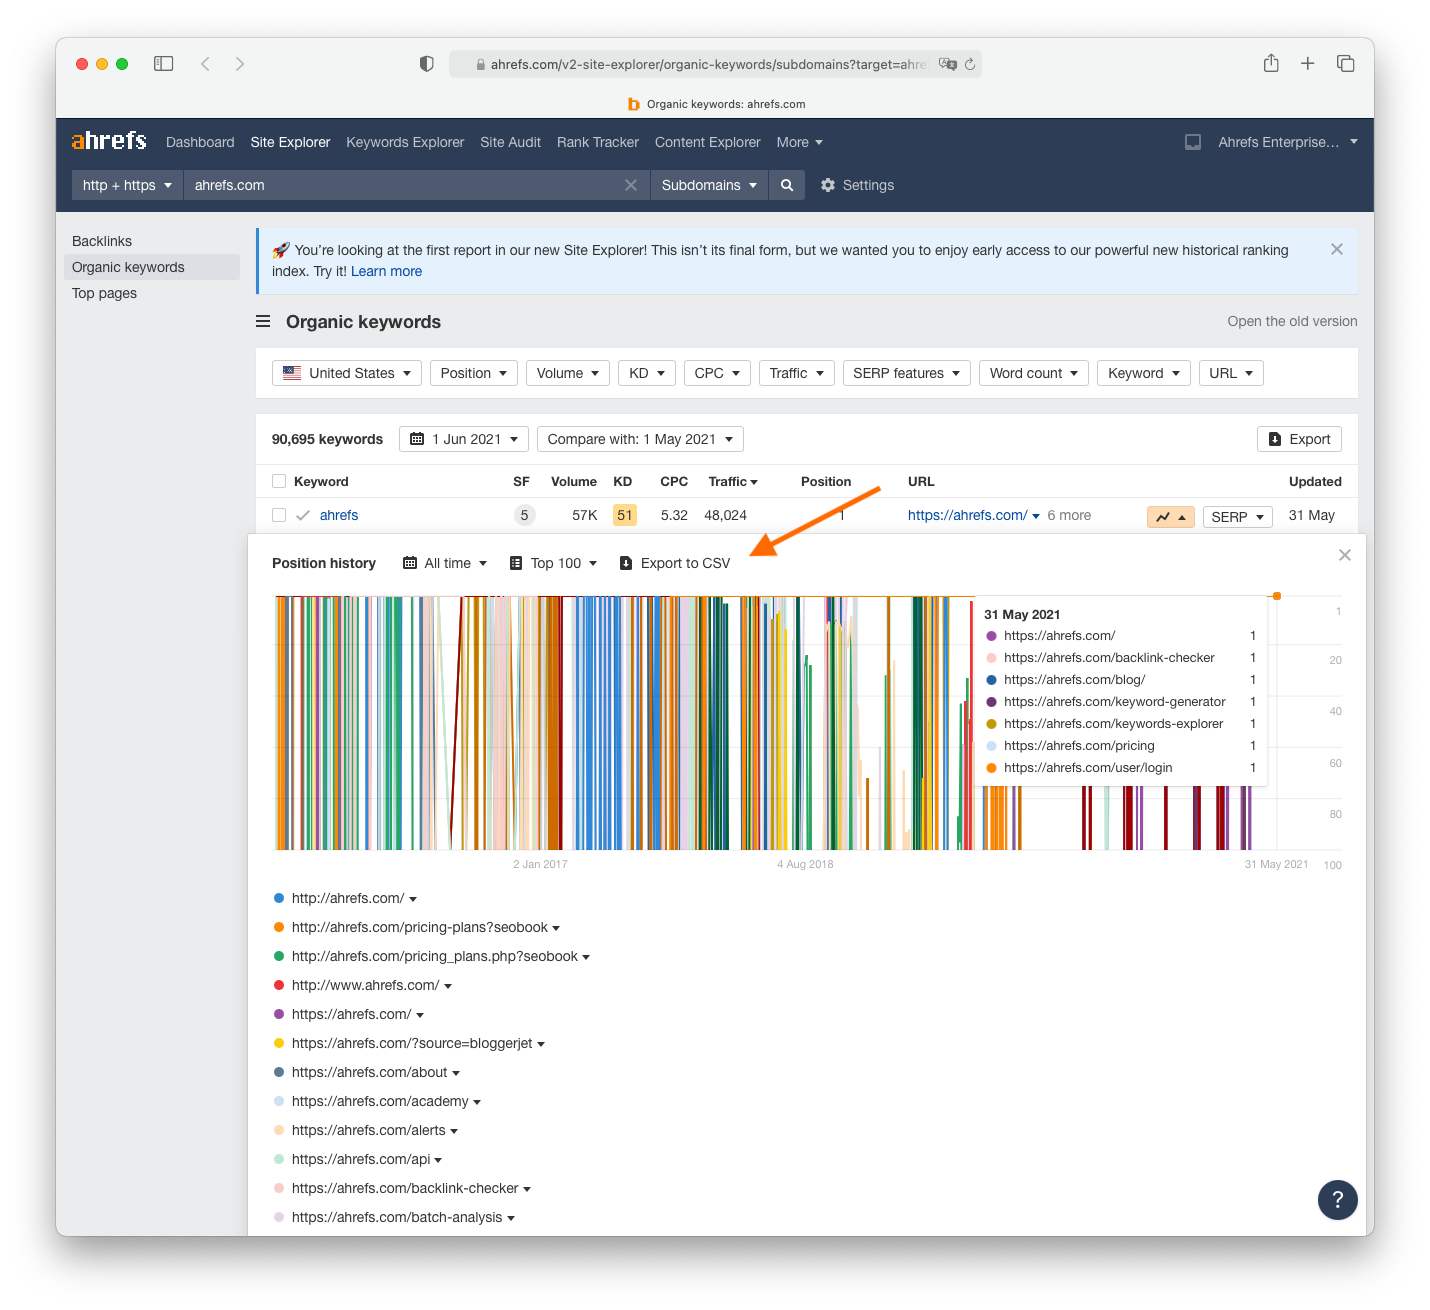The image size is (1430, 1310).
Task: Open Site Audit in top navigation
Action: click(510, 142)
